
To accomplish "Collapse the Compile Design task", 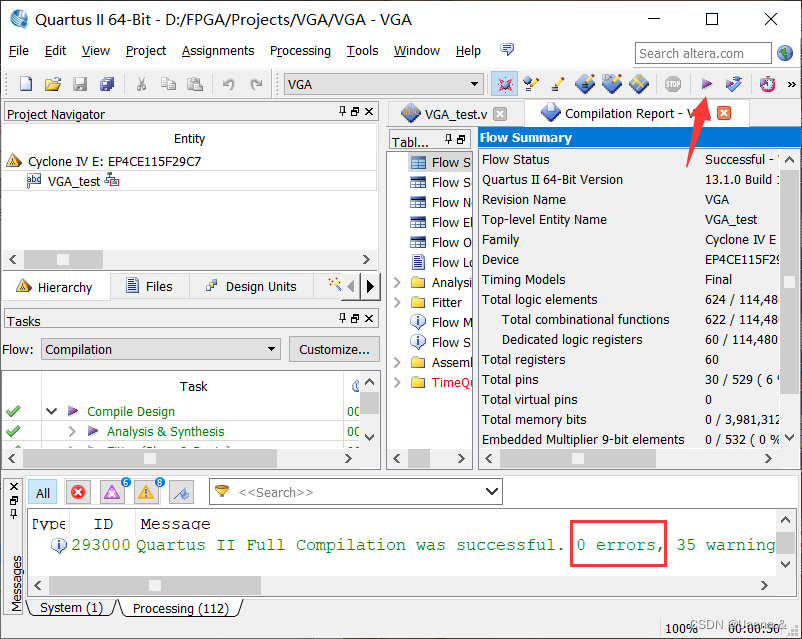I will (51, 411).
